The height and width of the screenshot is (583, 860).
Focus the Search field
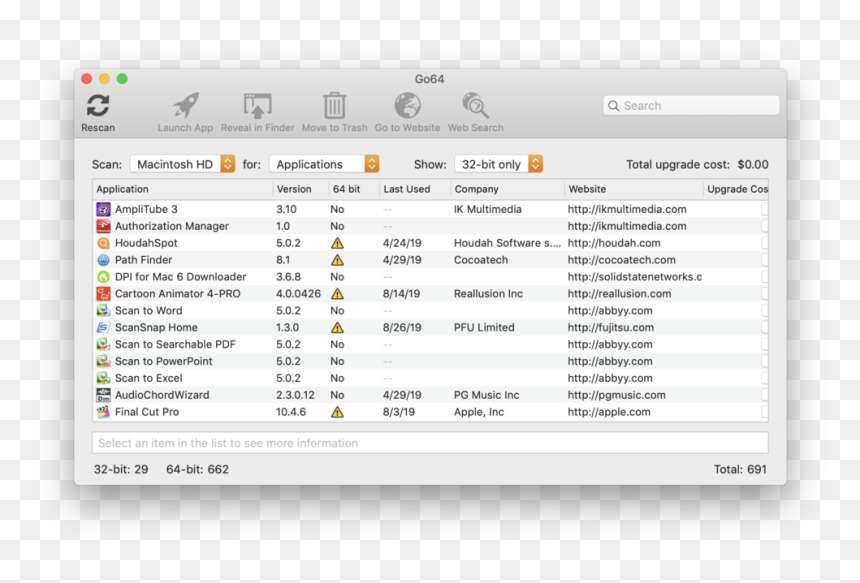click(691, 106)
